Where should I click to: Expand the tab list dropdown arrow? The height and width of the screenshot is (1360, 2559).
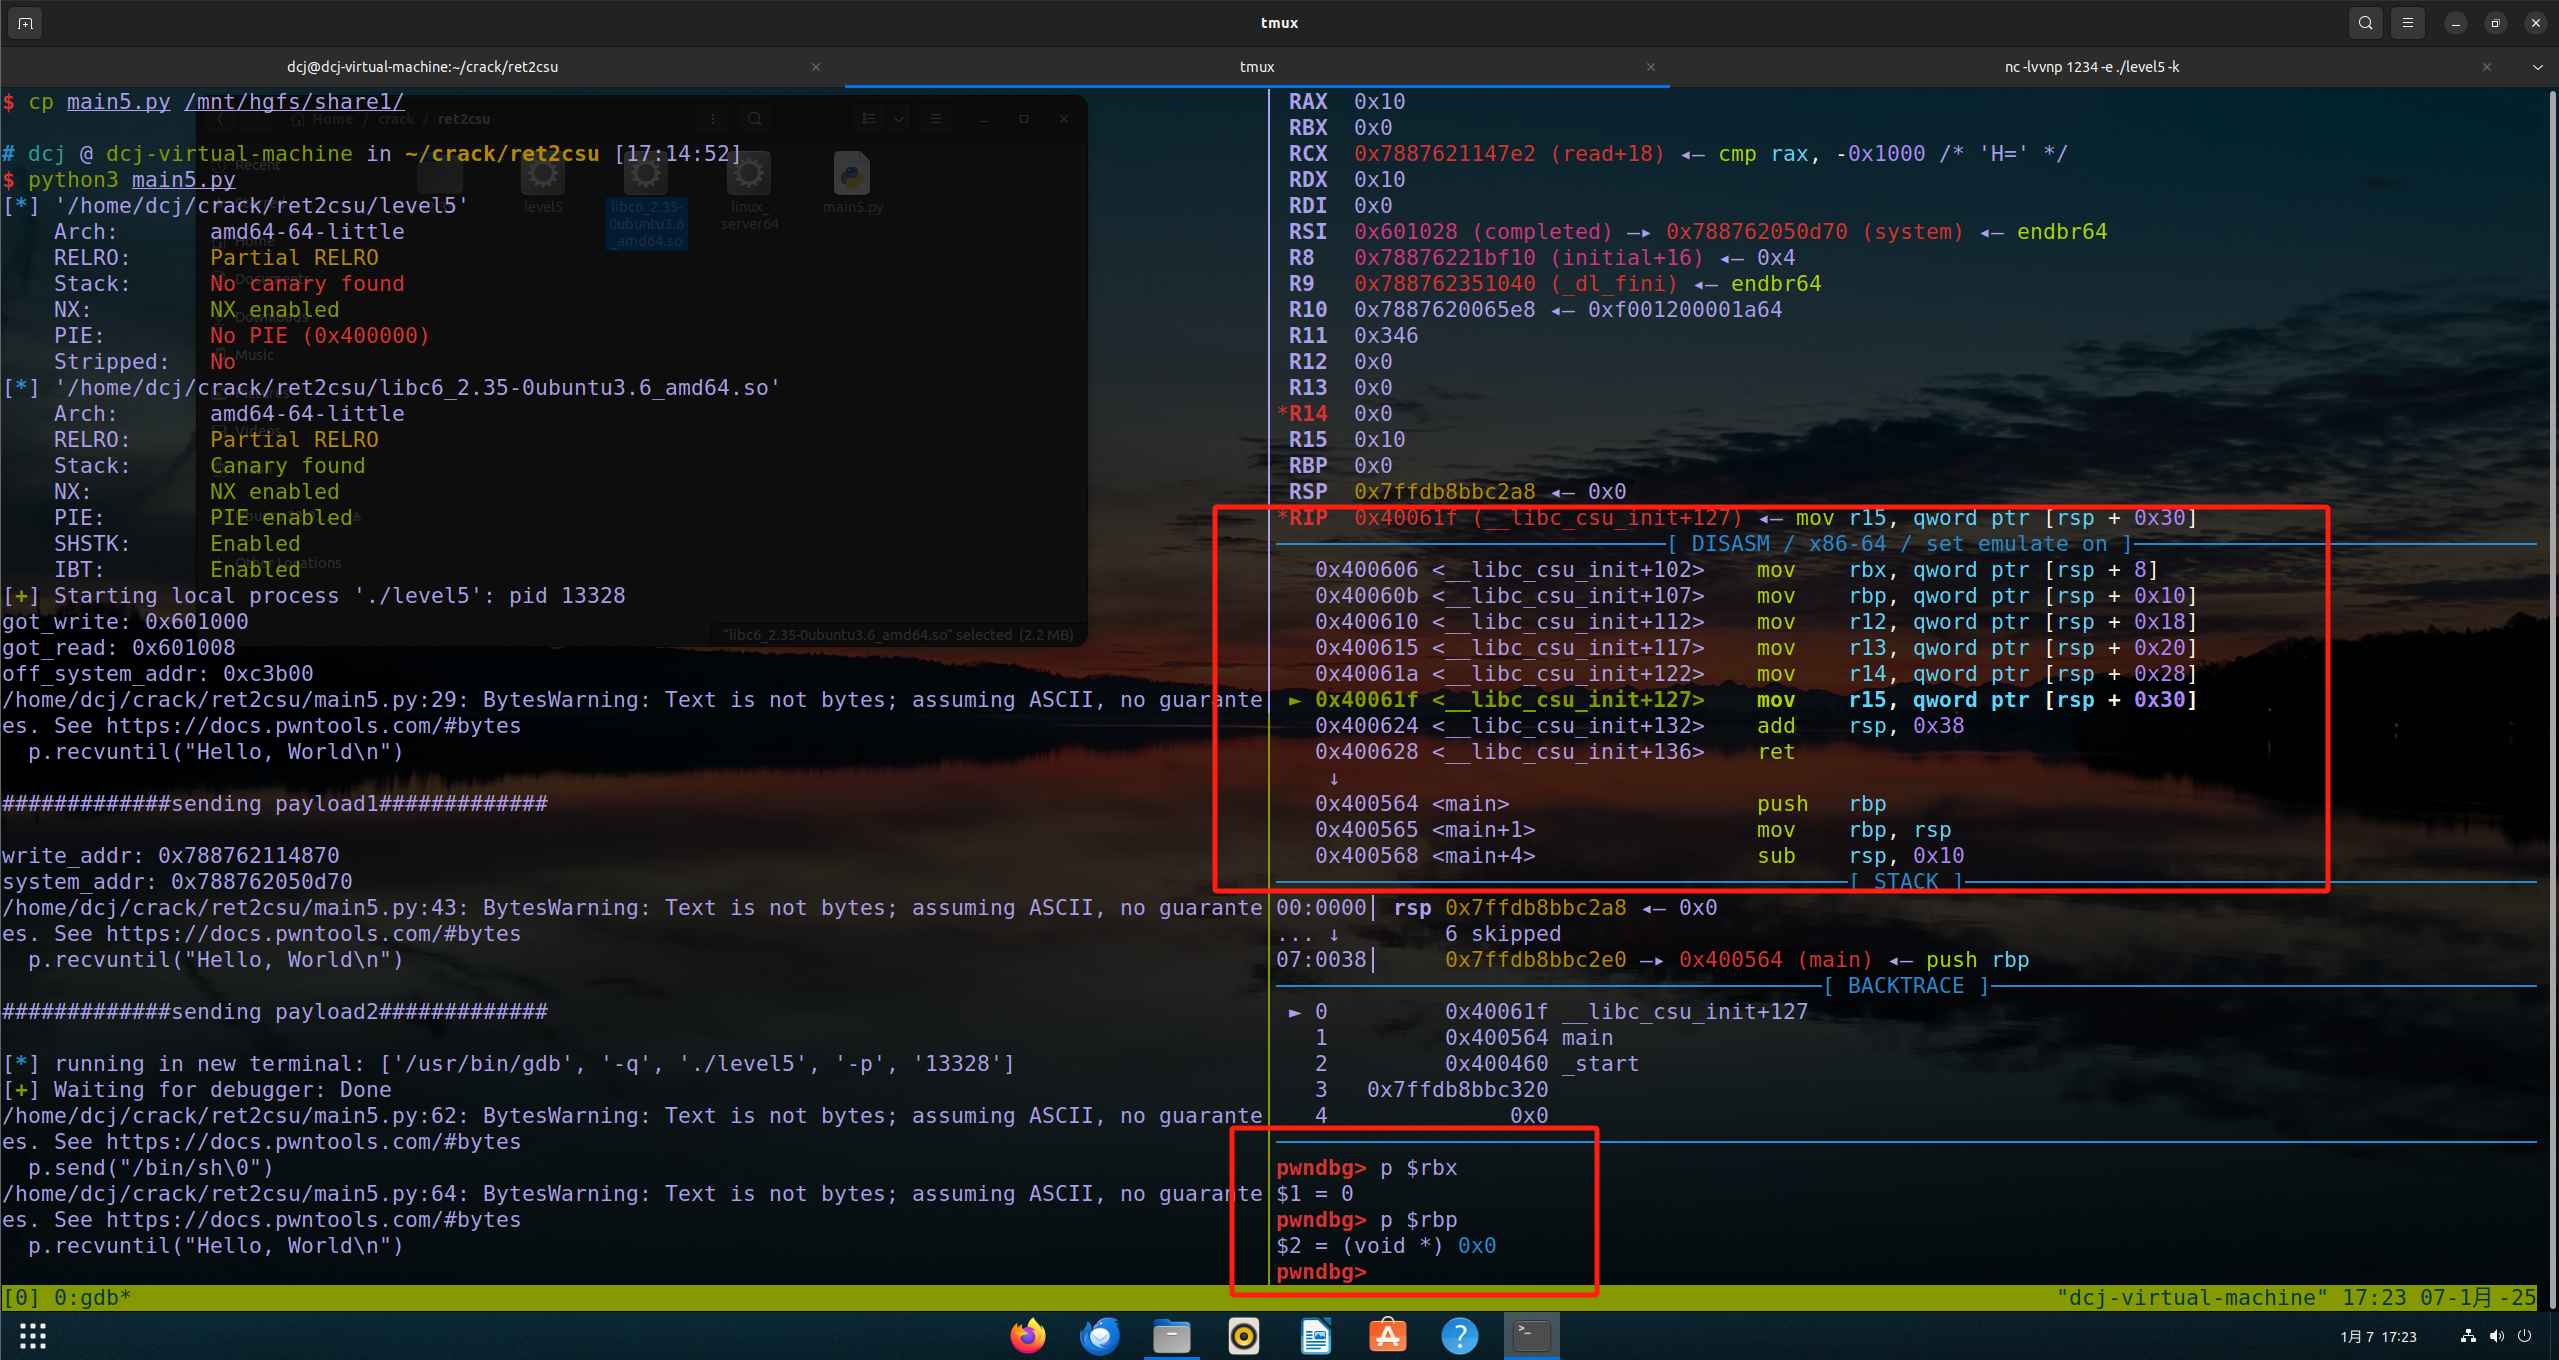[x=2538, y=67]
